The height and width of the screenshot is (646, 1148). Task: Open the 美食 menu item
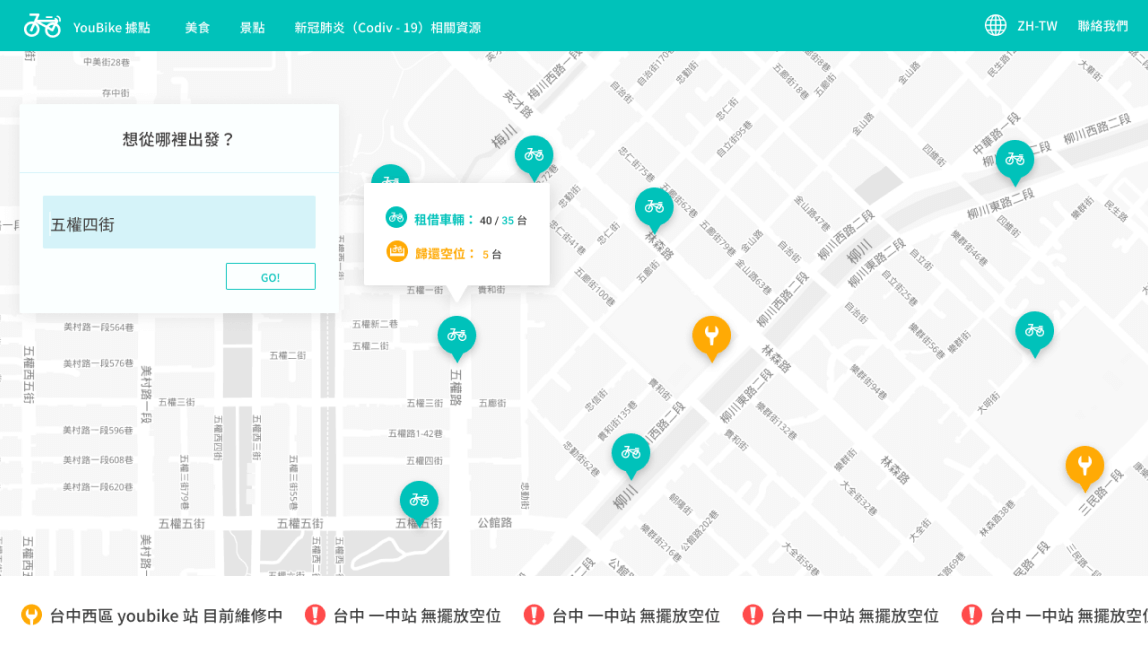(x=197, y=27)
